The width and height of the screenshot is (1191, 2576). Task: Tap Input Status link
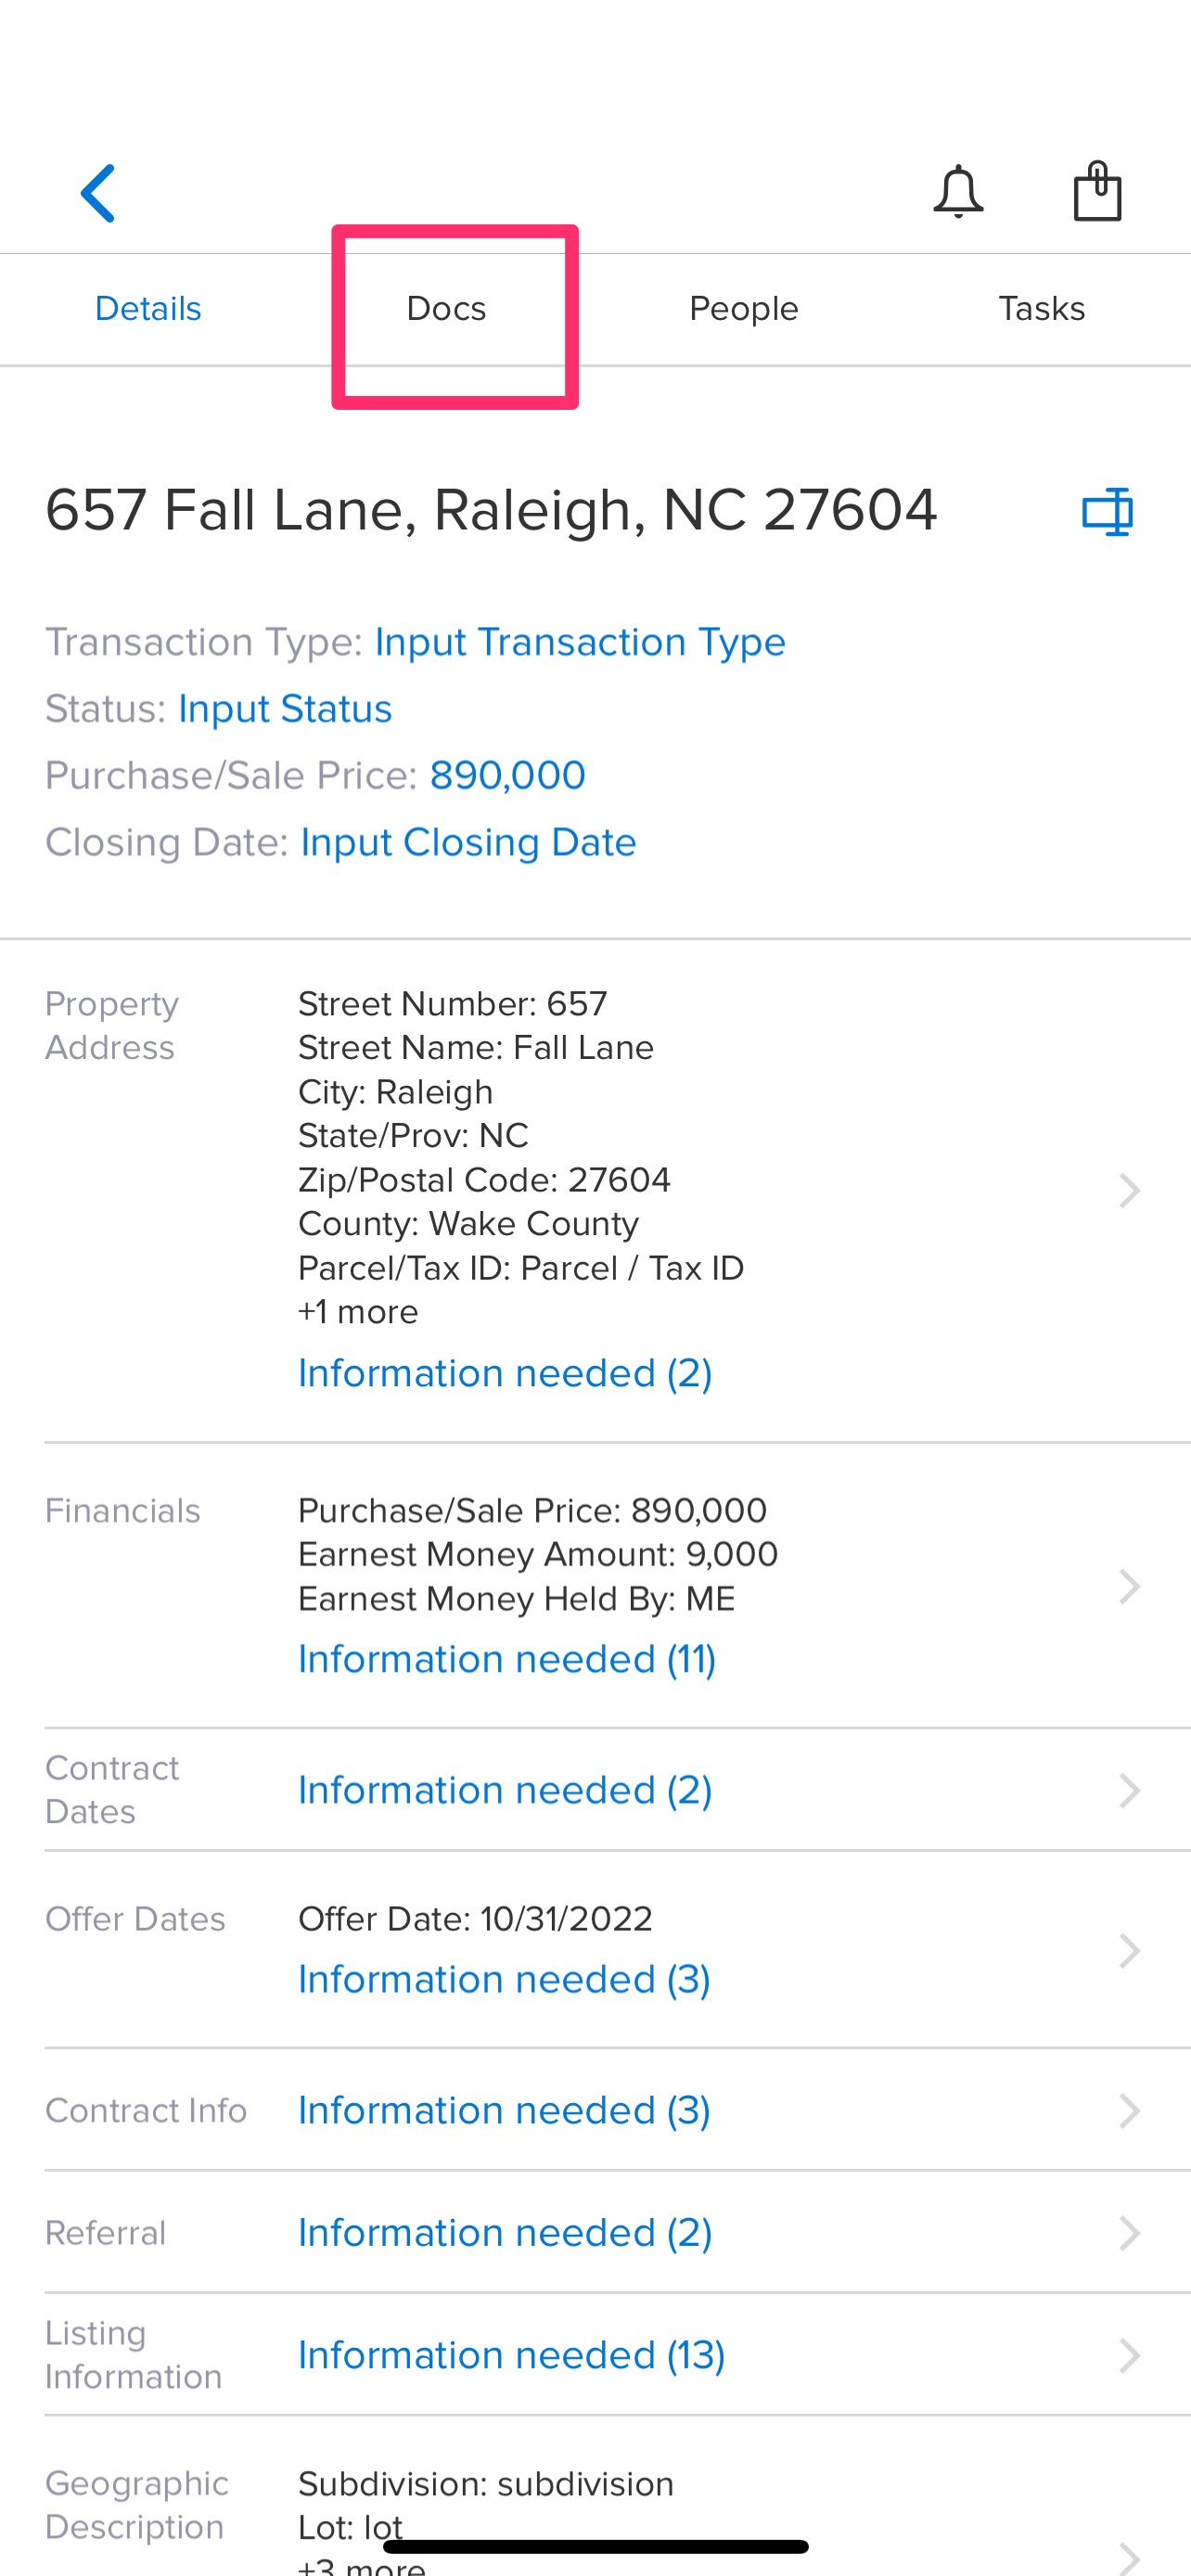(x=285, y=709)
